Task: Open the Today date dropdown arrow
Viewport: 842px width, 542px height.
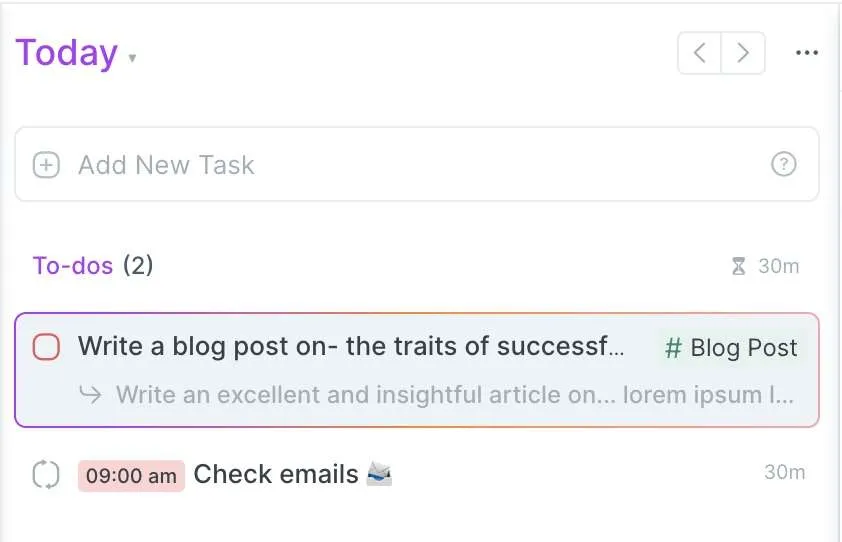Action: coord(132,57)
